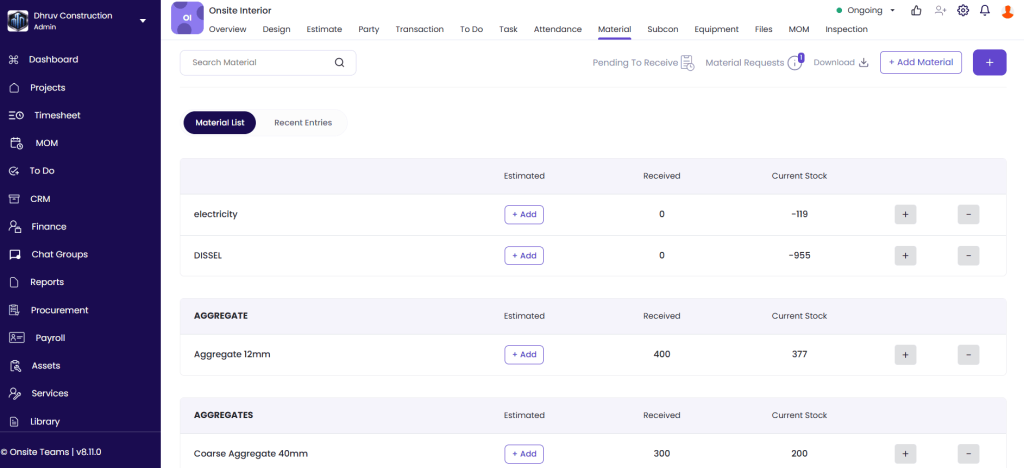Screen dimensions: 1024x468
Task: Open the Procurement sidebar item
Action: pos(59,310)
